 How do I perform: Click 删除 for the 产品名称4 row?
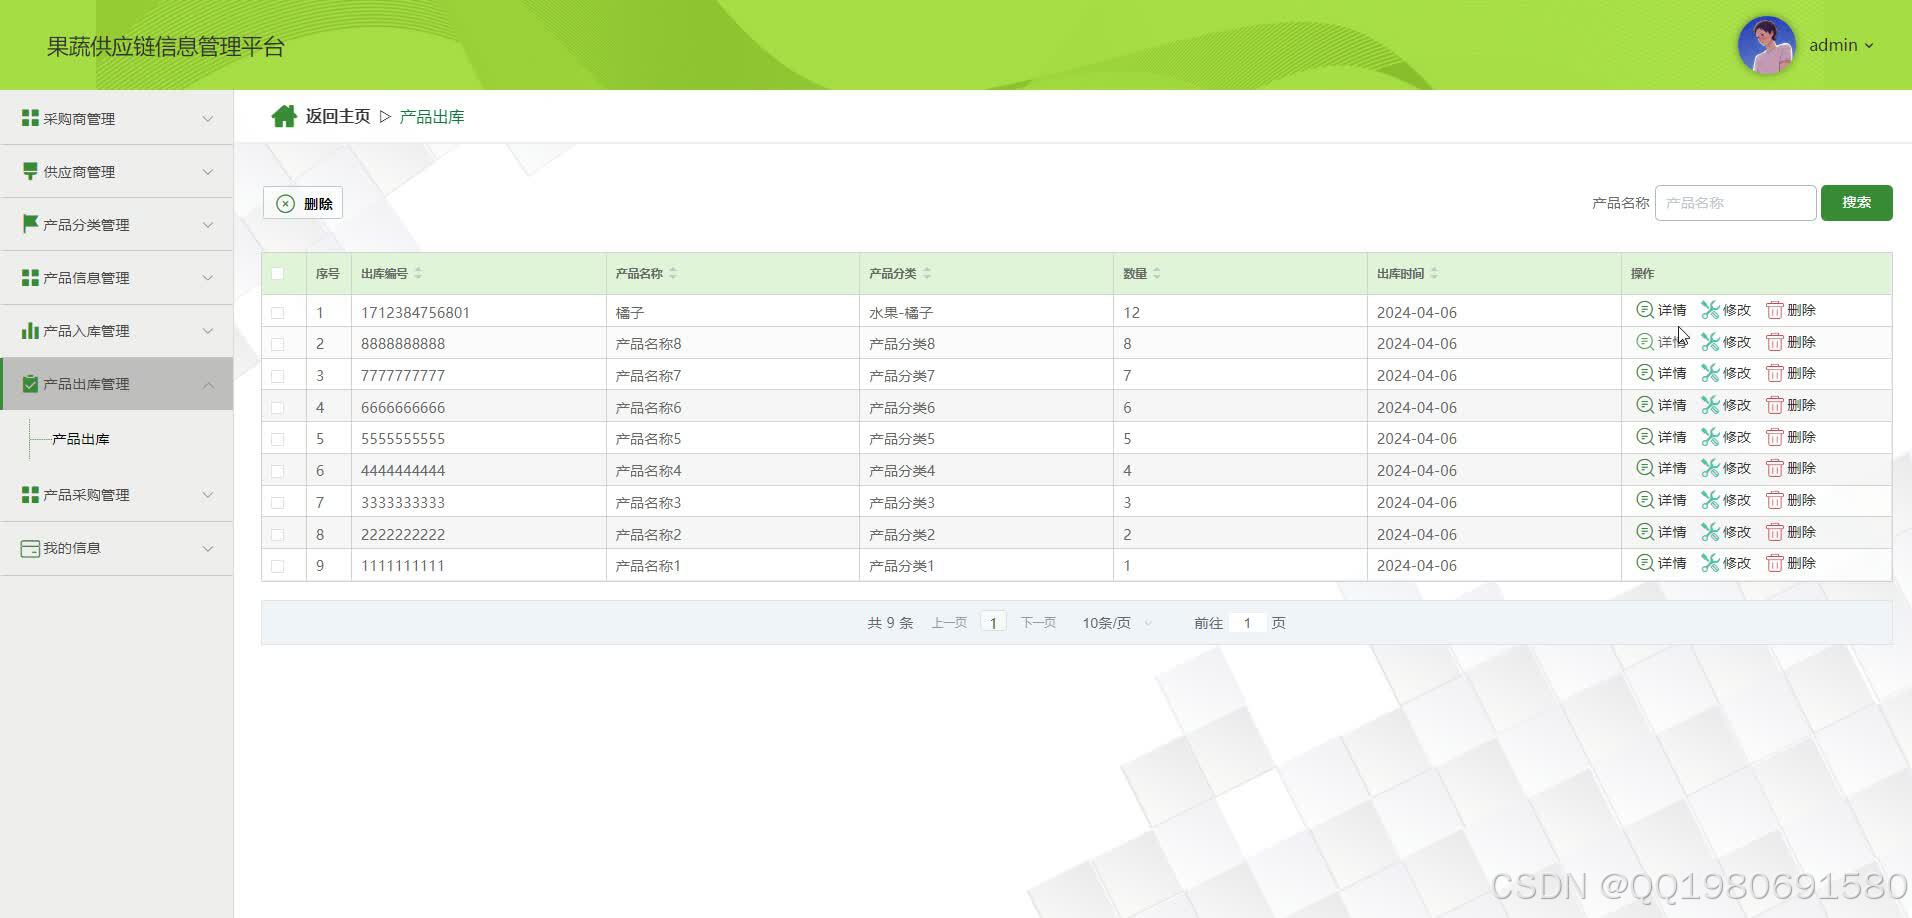click(x=1791, y=468)
